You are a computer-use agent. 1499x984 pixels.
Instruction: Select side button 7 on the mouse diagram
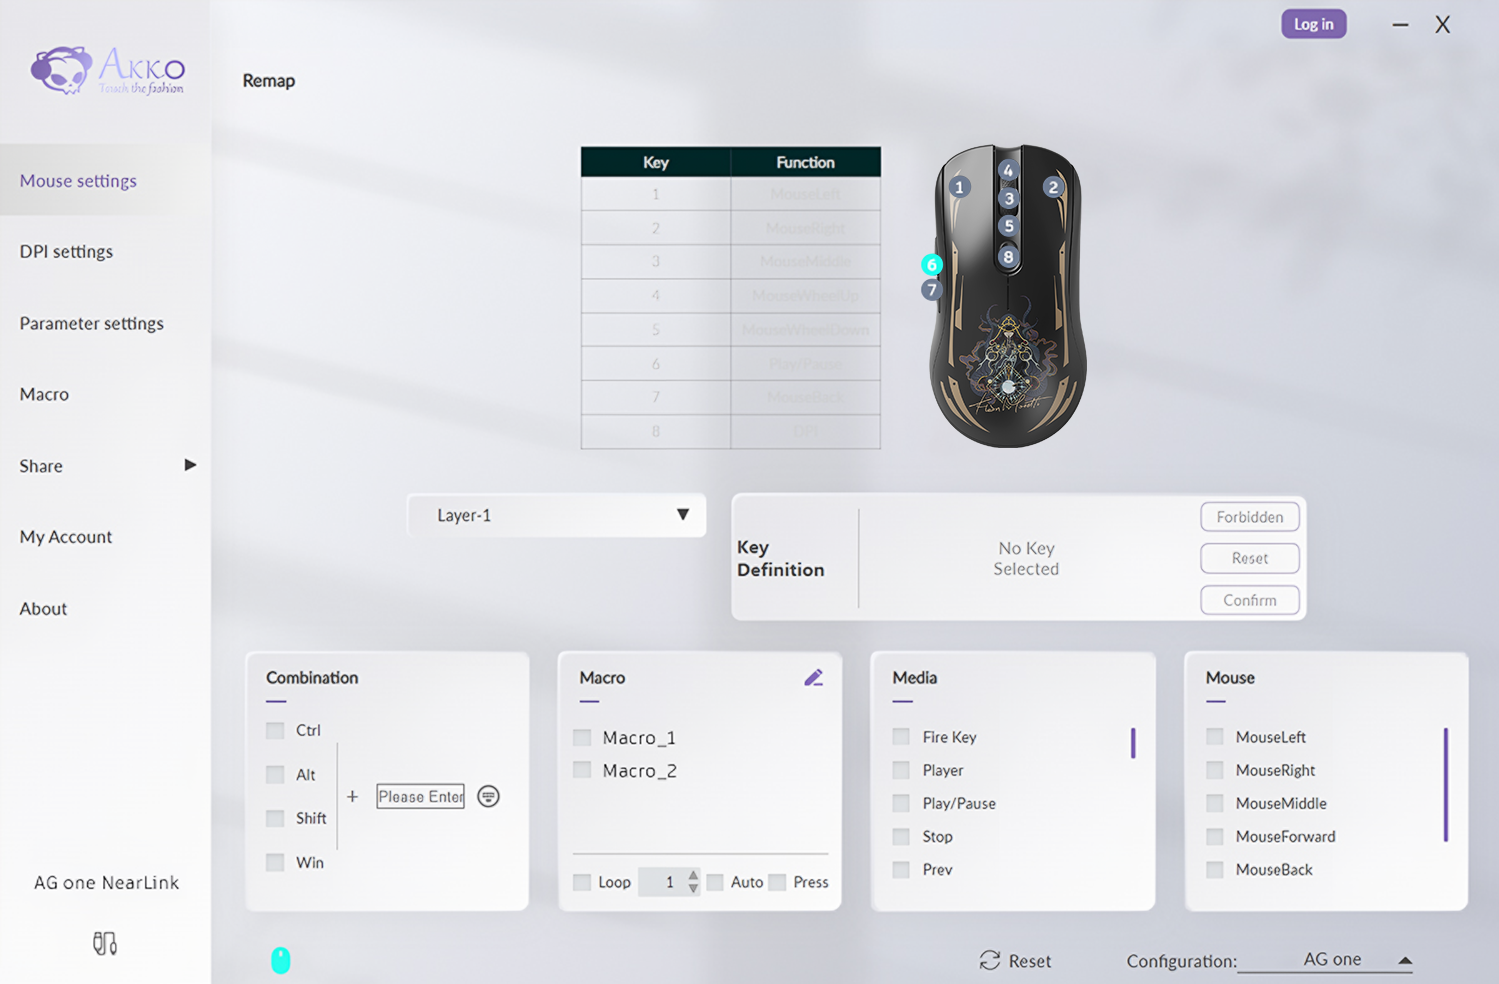[x=931, y=289]
